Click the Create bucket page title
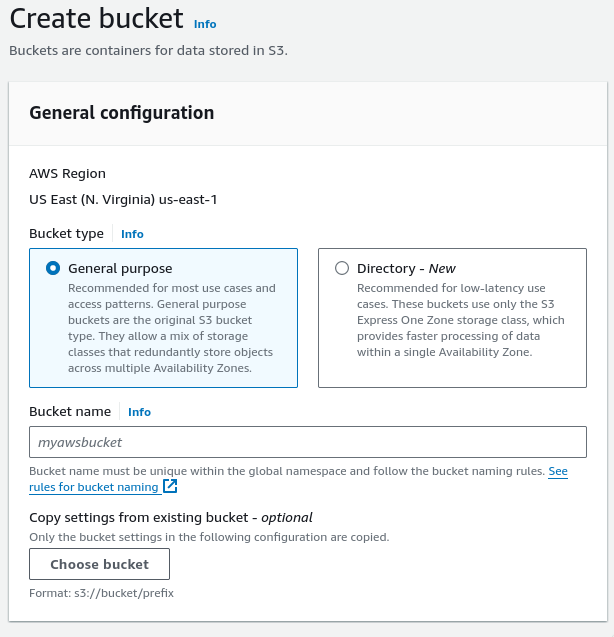The width and height of the screenshot is (614, 637). pos(96,19)
